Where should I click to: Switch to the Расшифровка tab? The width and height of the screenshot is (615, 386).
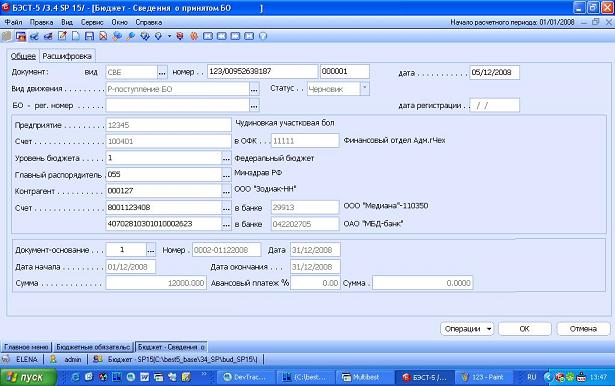click(67, 56)
